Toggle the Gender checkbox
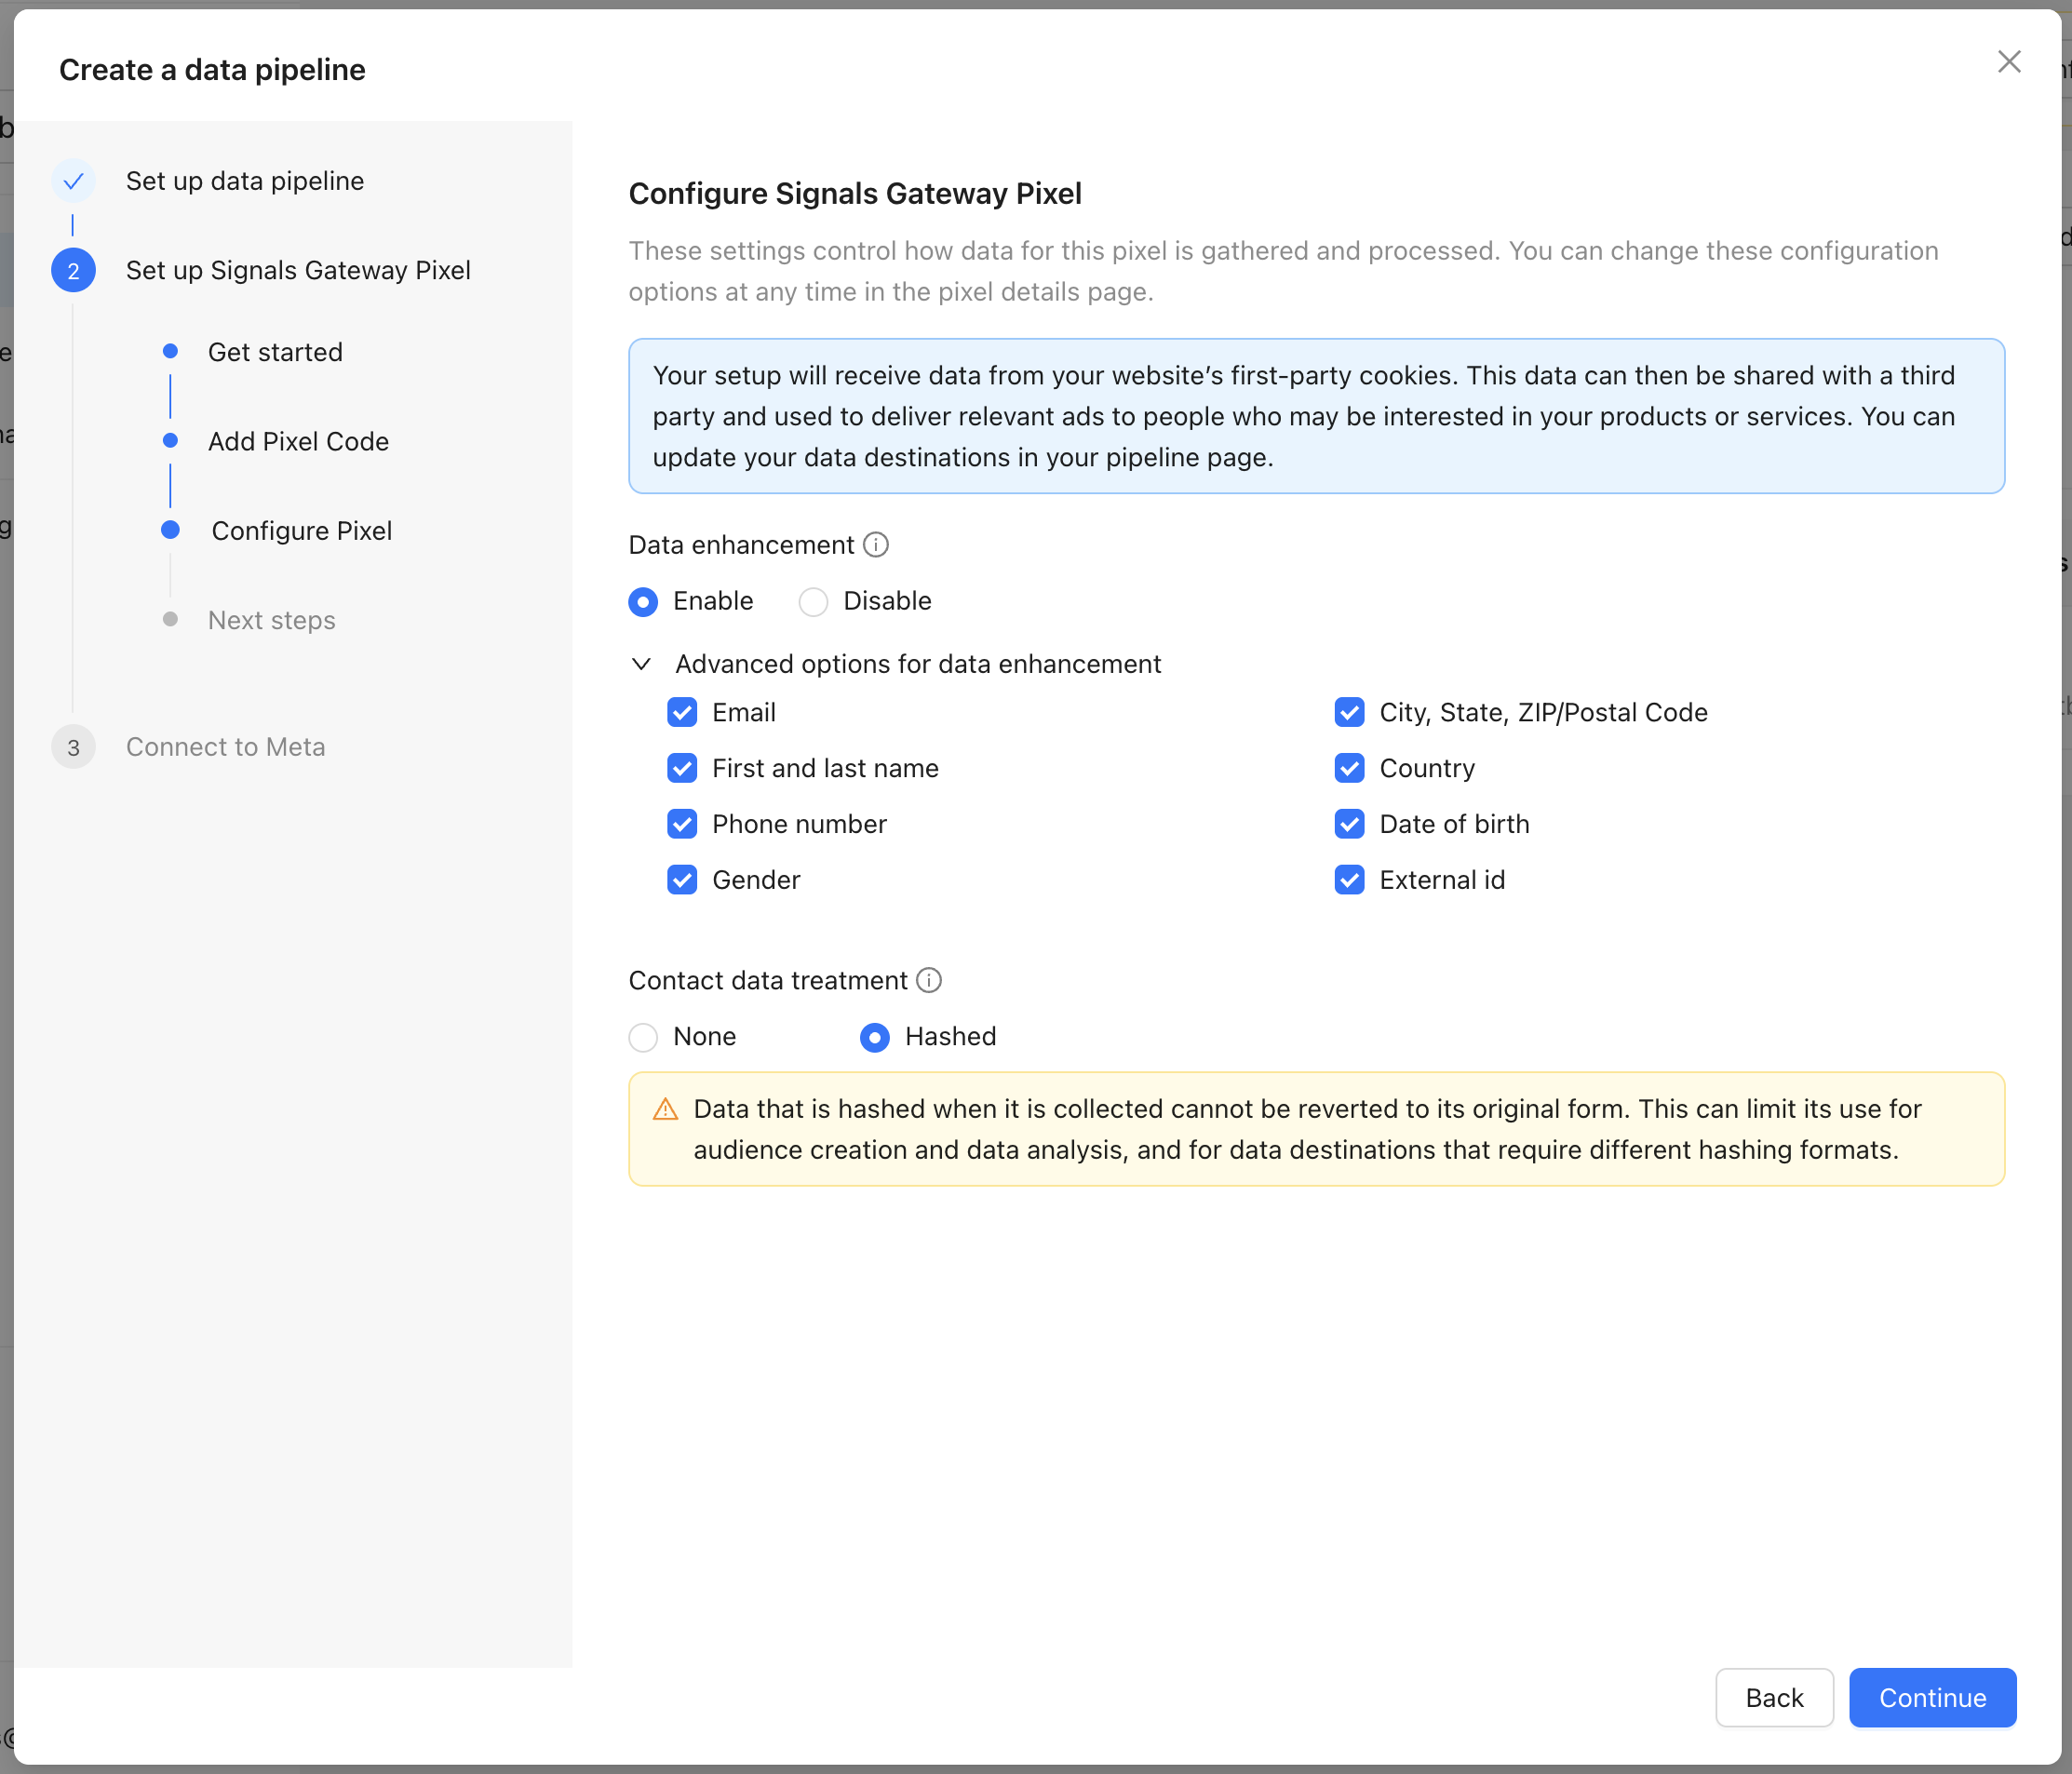Image resolution: width=2072 pixels, height=1774 pixels. click(682, 880)
